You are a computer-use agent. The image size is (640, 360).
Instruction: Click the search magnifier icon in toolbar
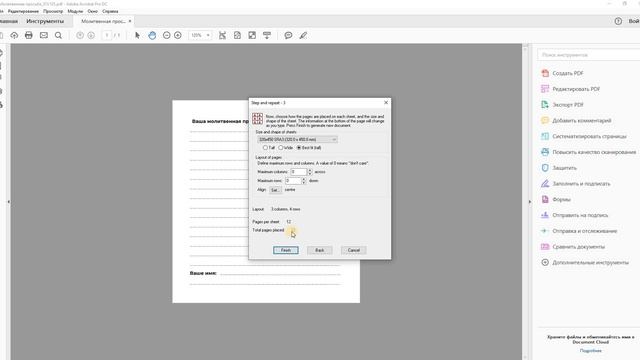pyautogui.click(x=58, y=36)
